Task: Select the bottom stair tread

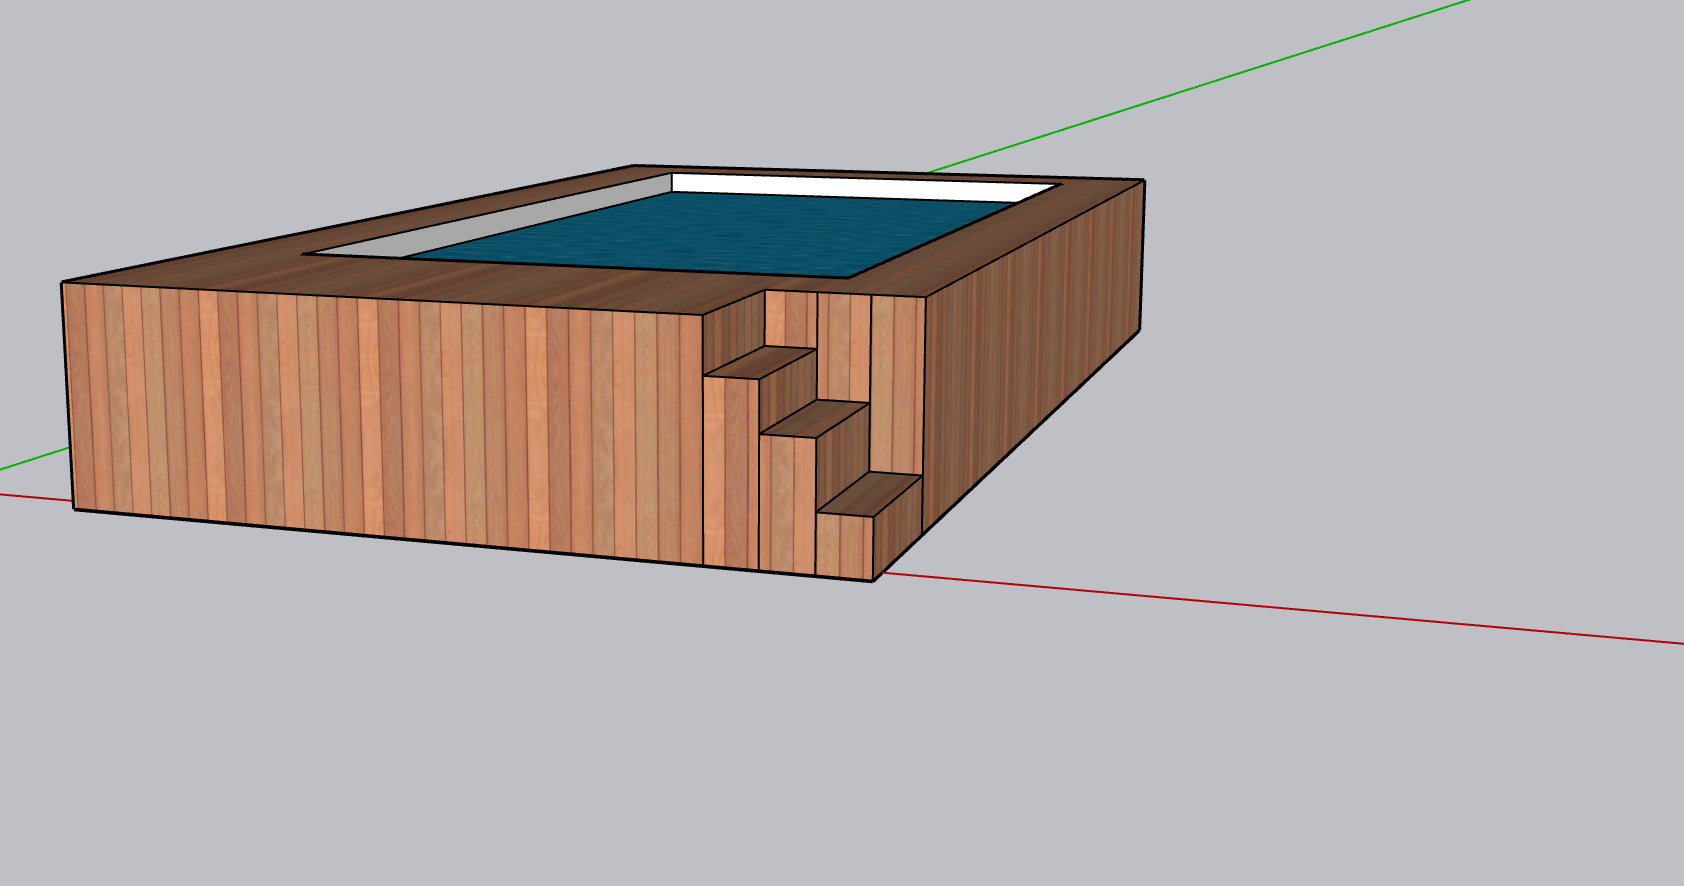Action: point(870,494)
